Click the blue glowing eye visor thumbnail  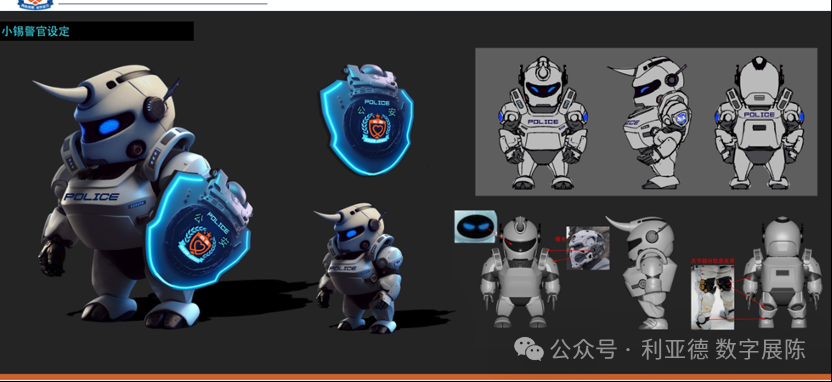pos(475,227)
